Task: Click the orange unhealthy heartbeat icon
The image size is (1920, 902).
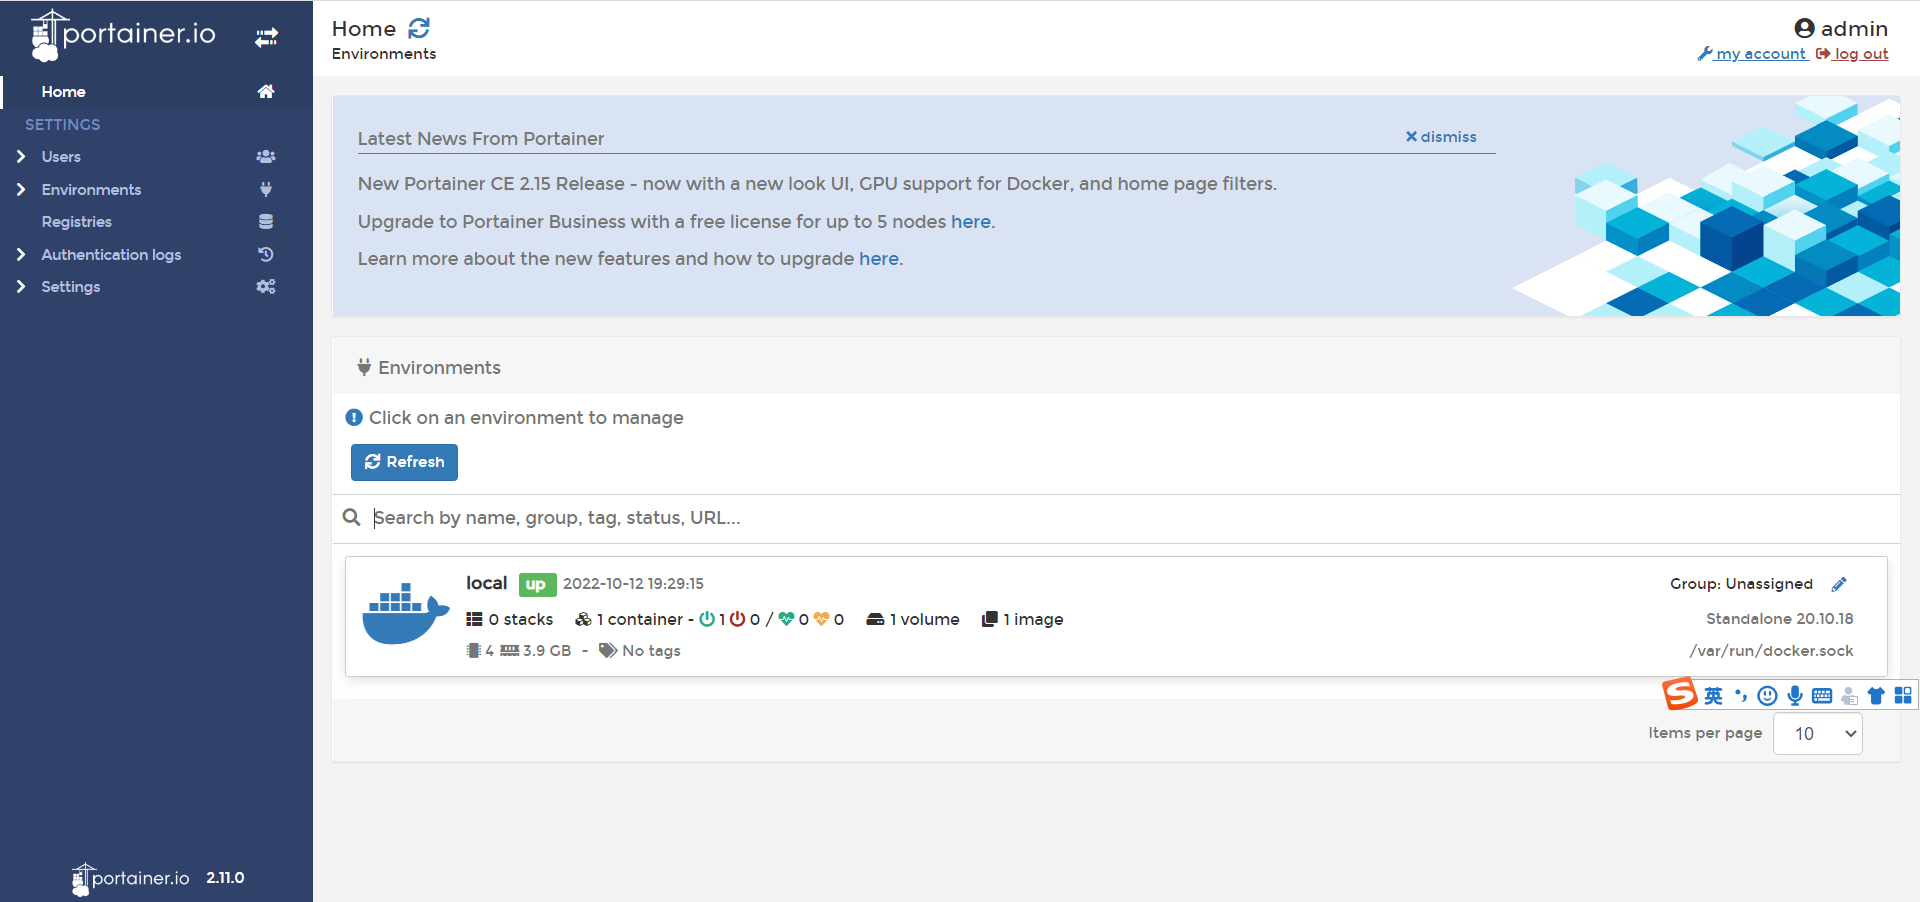Action: point(821,620)
